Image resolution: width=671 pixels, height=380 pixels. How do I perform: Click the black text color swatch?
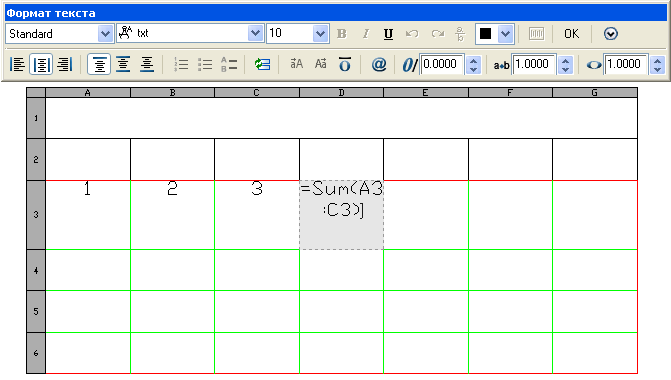coord(486,34)
